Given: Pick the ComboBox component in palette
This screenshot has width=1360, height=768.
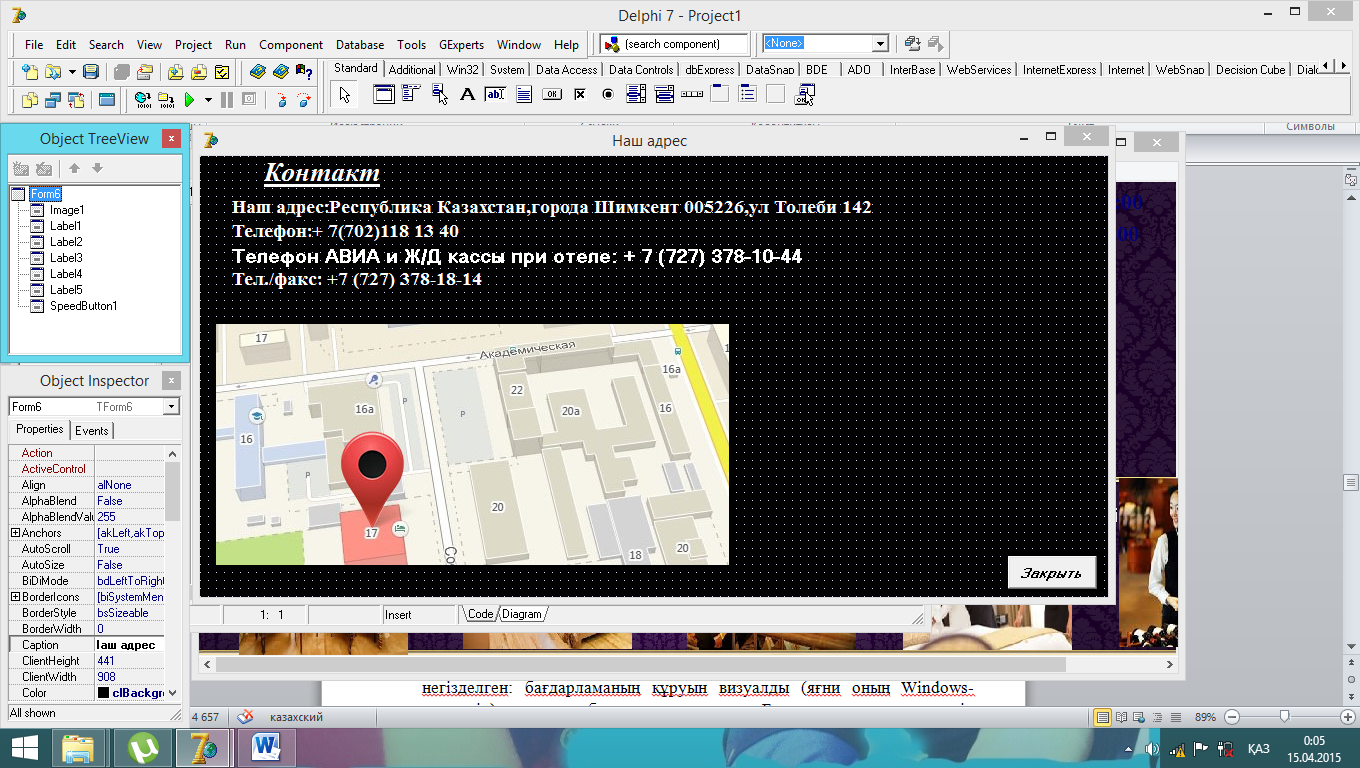Looking at the screenshot, I should 663,95.
